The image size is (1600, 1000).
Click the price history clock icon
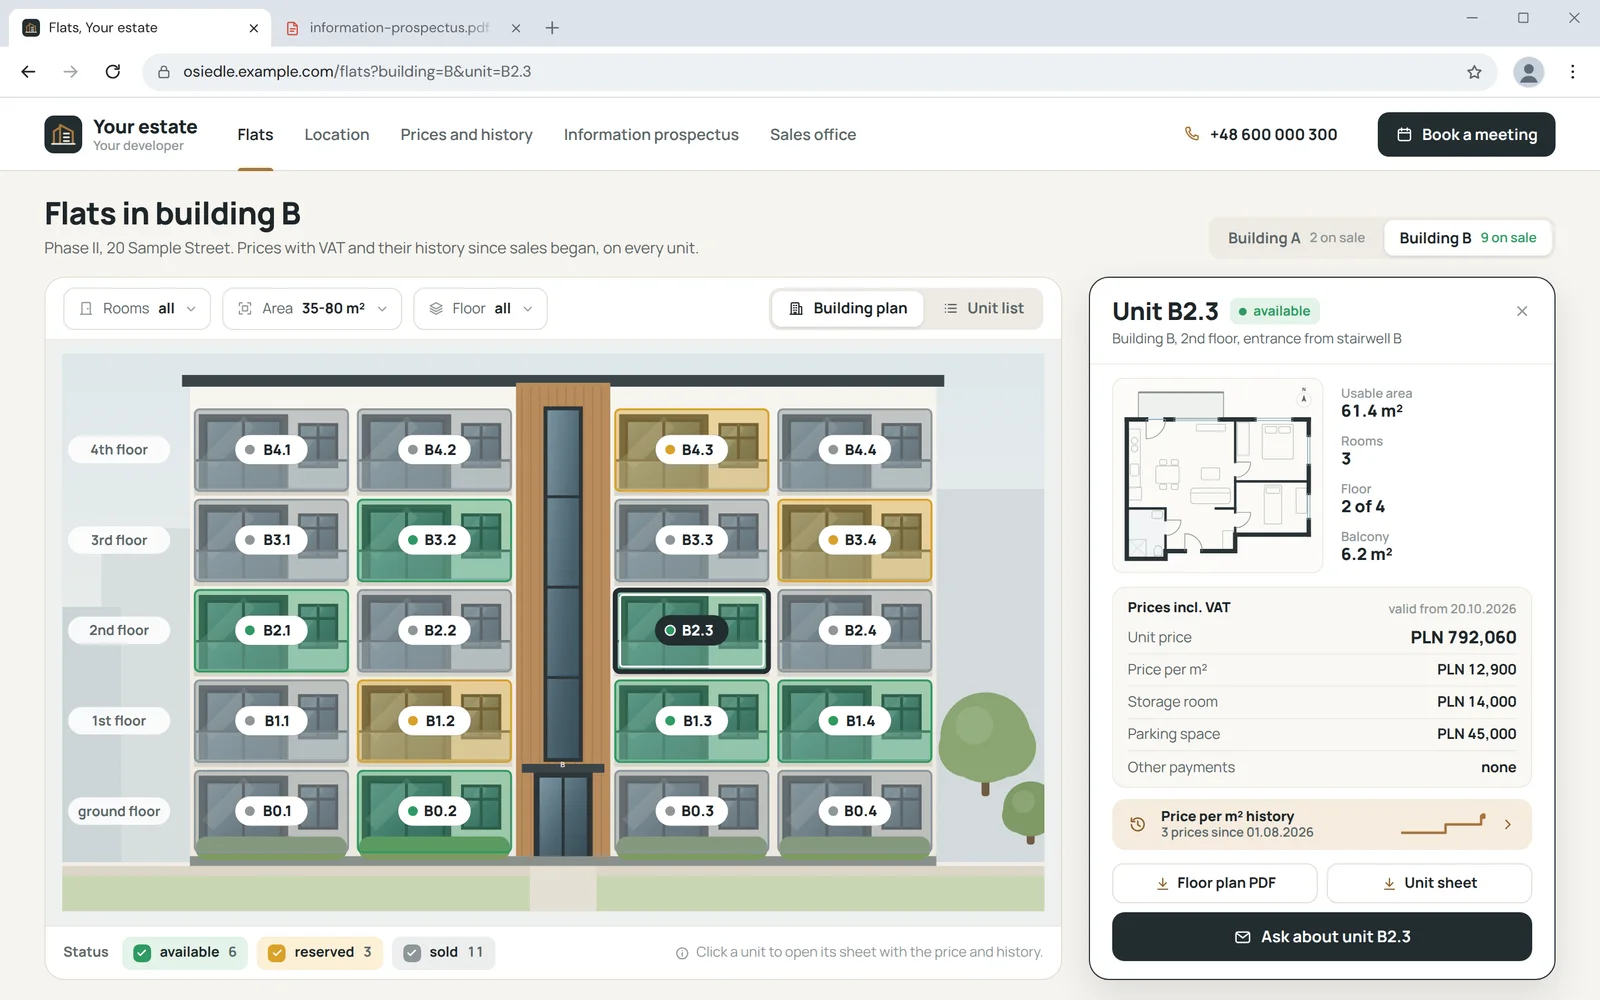1138,824
